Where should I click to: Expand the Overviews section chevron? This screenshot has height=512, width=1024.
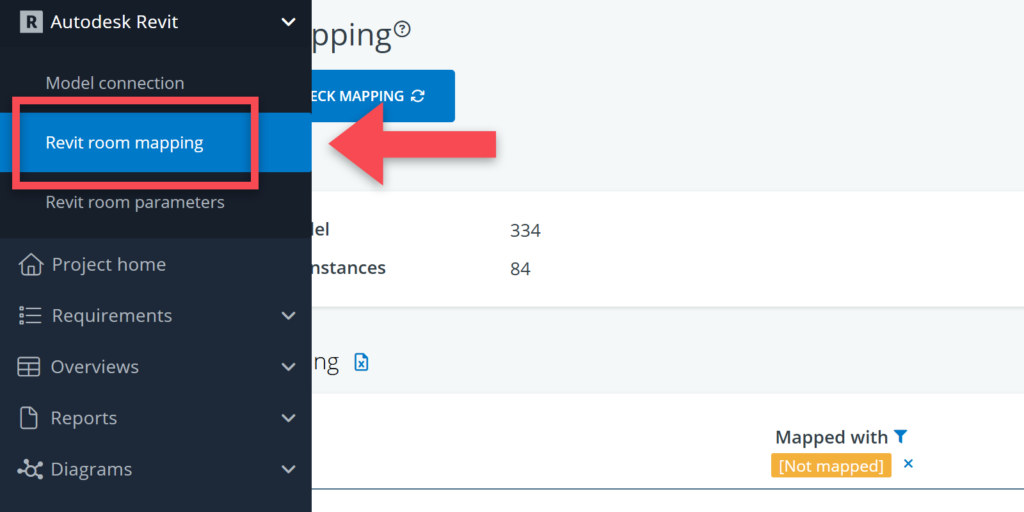[x=288, y=367]
